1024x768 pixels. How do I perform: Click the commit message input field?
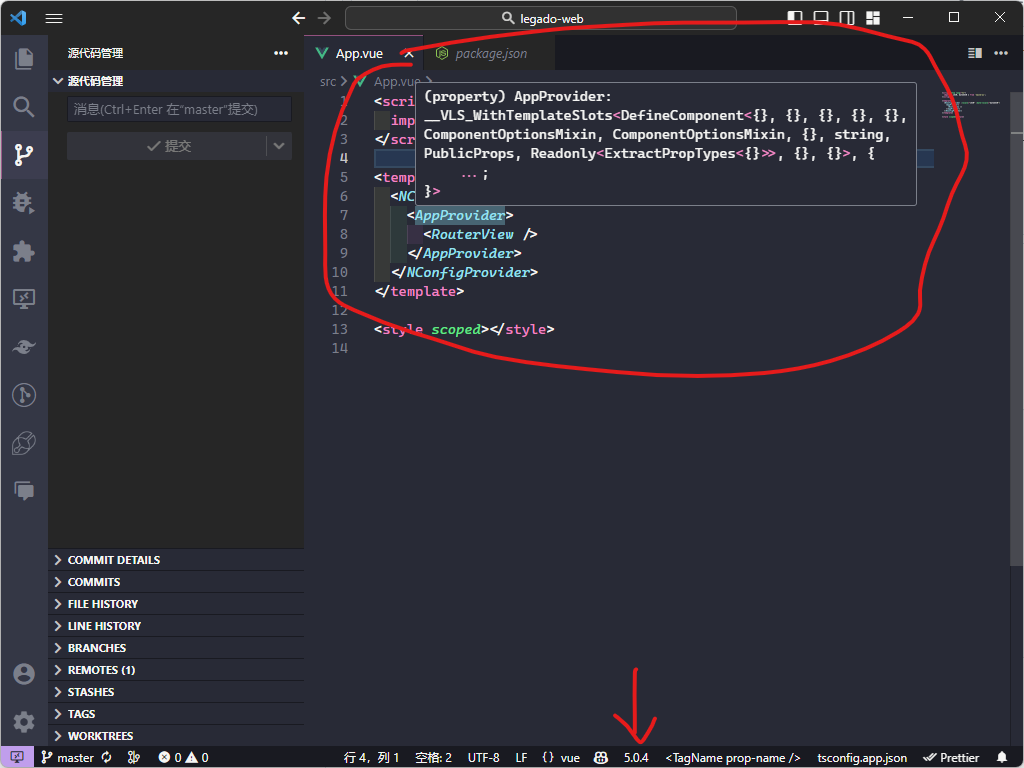[x=179, y=108]
